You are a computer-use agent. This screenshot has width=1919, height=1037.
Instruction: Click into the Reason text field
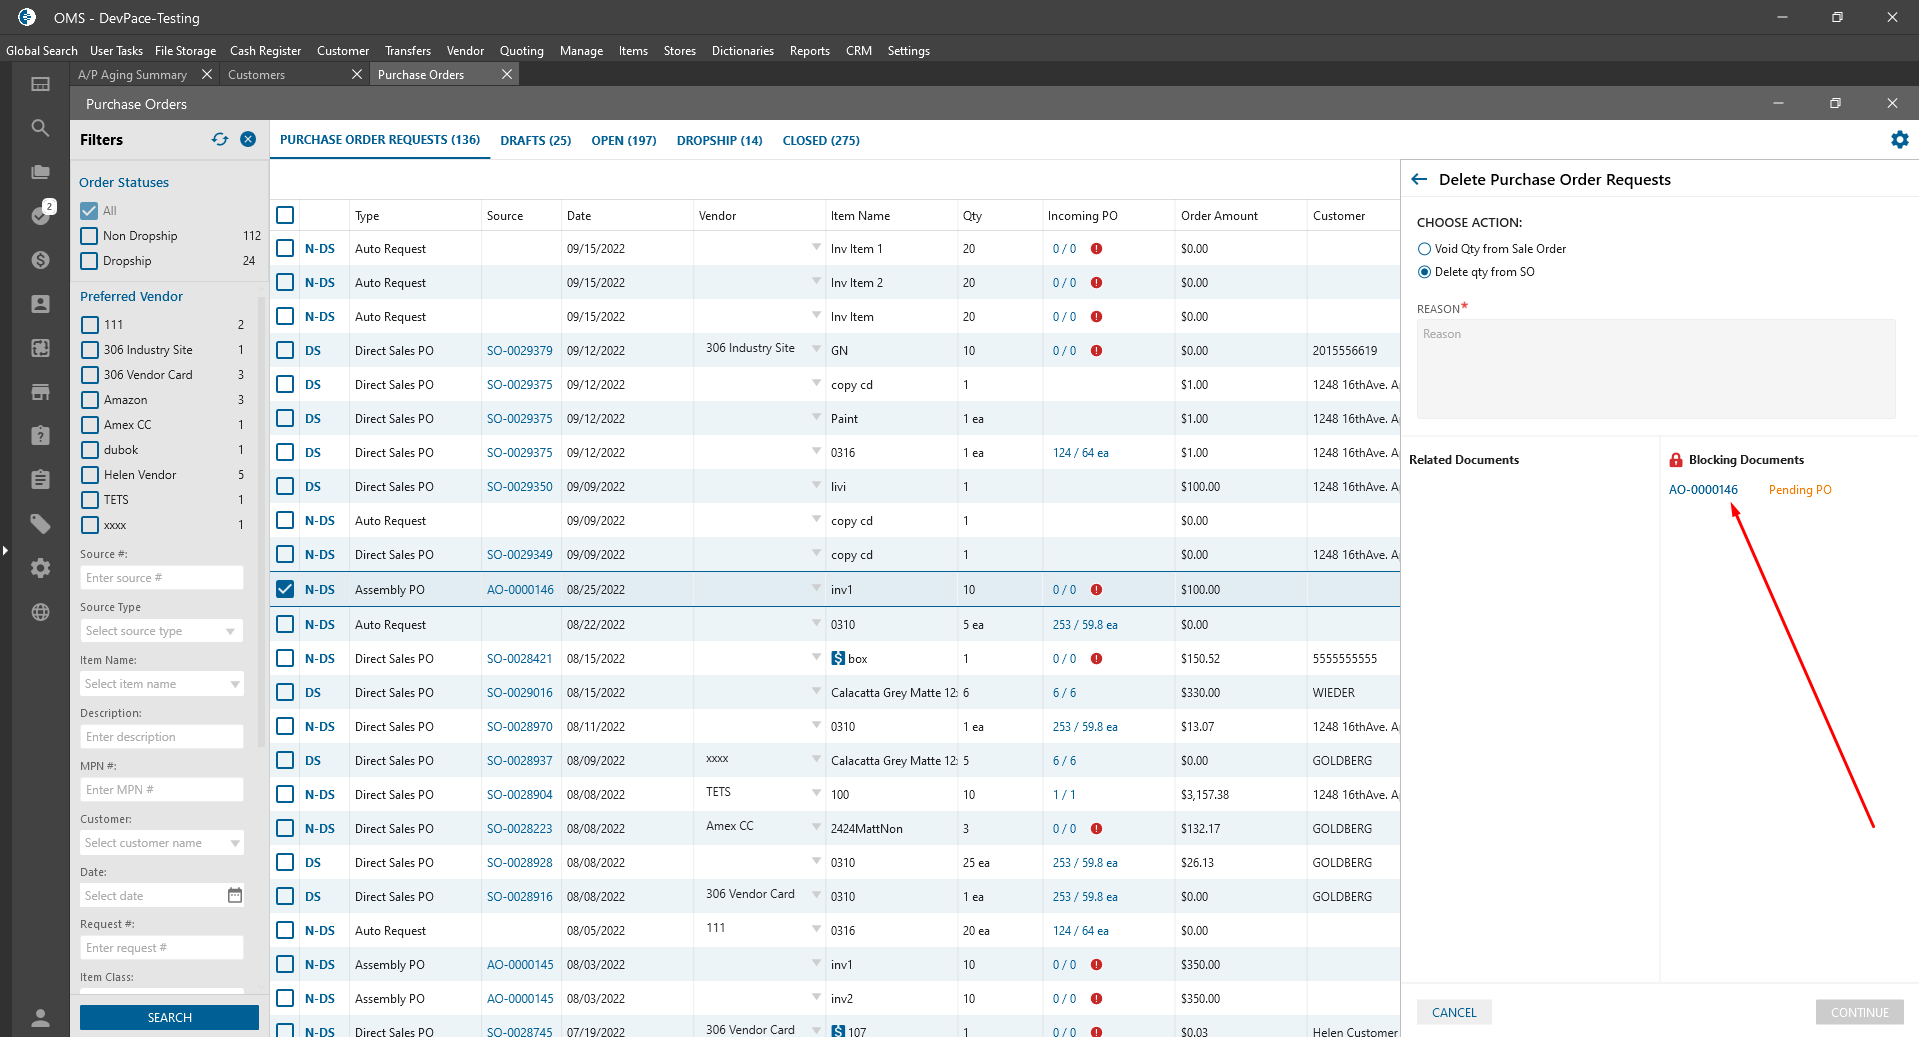pyautogui.click(x=1655, y=368)
